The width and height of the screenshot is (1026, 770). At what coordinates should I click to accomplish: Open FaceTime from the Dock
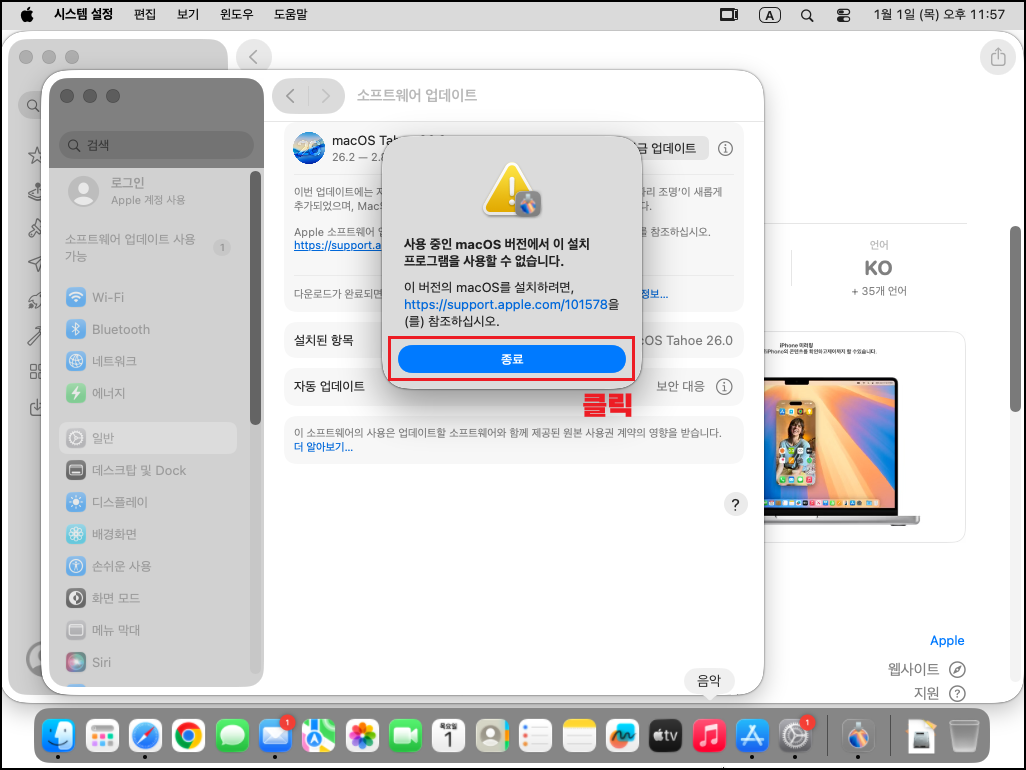(x=405, y=736)
